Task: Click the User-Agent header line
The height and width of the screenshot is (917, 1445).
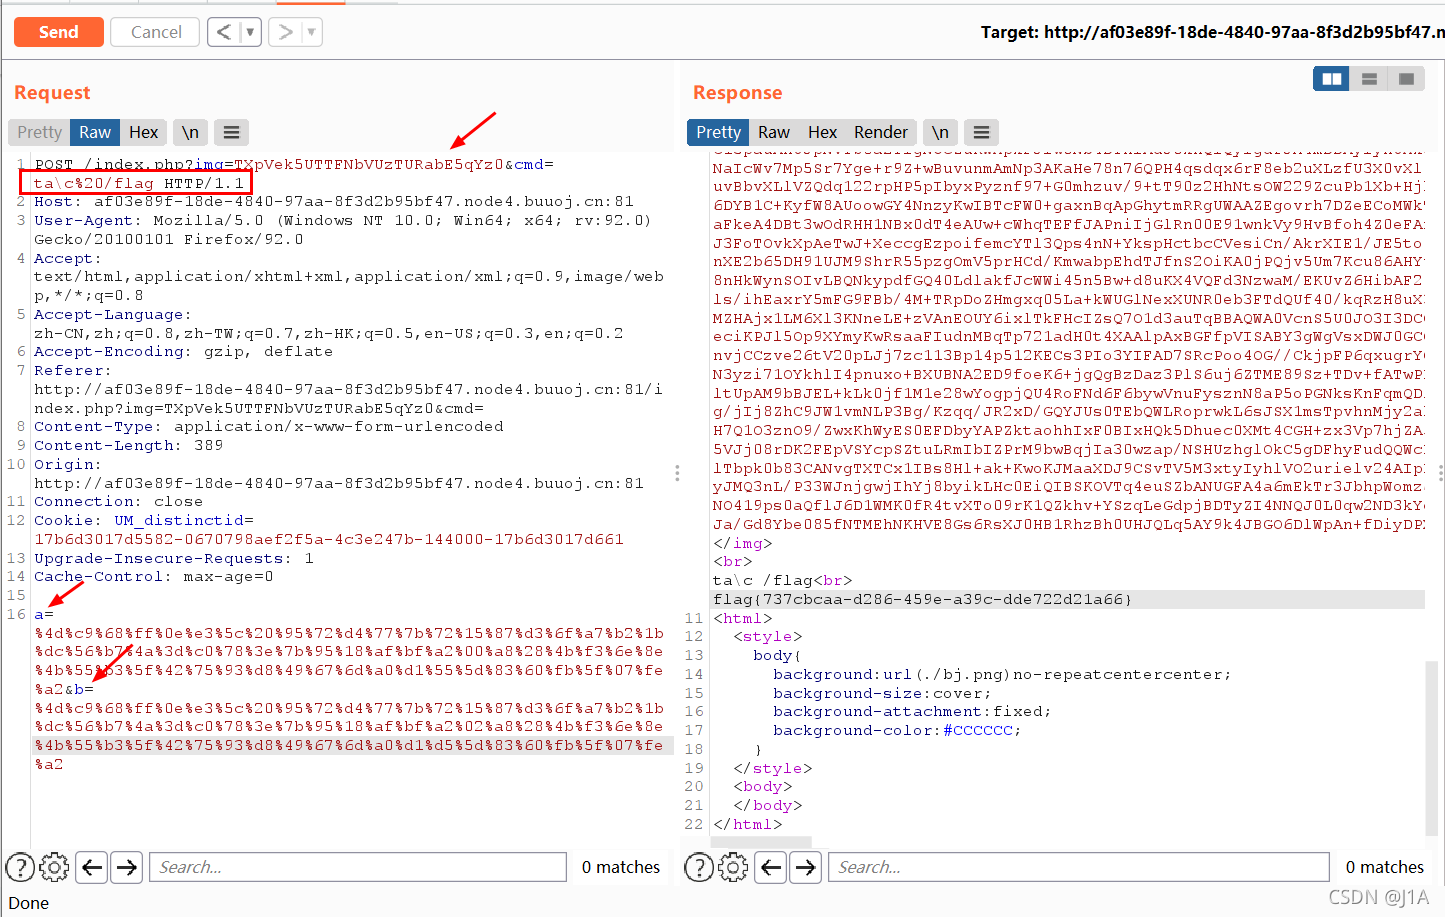Action: click(343, 229)
